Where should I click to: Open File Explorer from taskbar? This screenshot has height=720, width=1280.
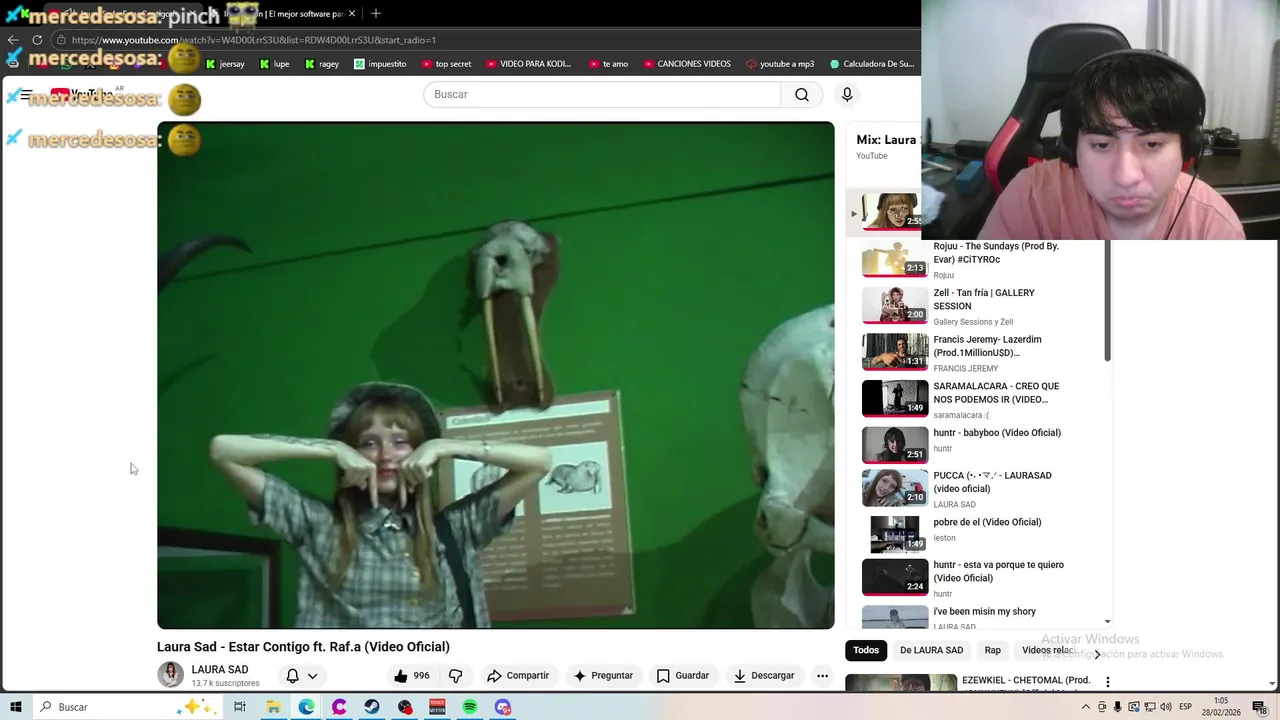[273, 707]
